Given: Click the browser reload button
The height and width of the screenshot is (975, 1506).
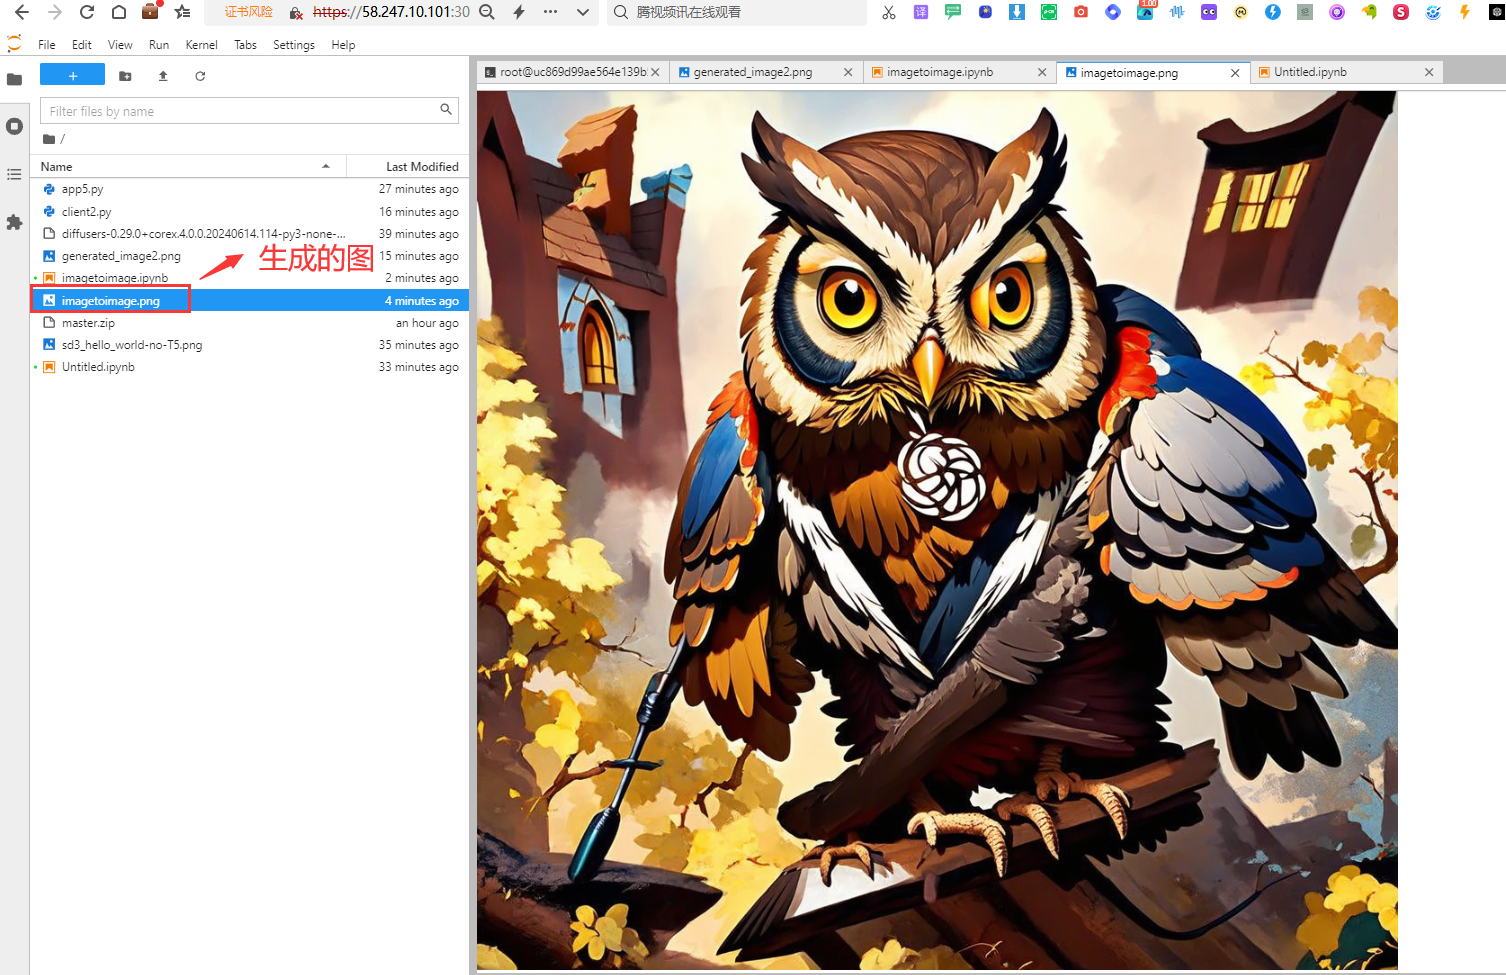Looking at the screenshot, I should click(87, 12).
